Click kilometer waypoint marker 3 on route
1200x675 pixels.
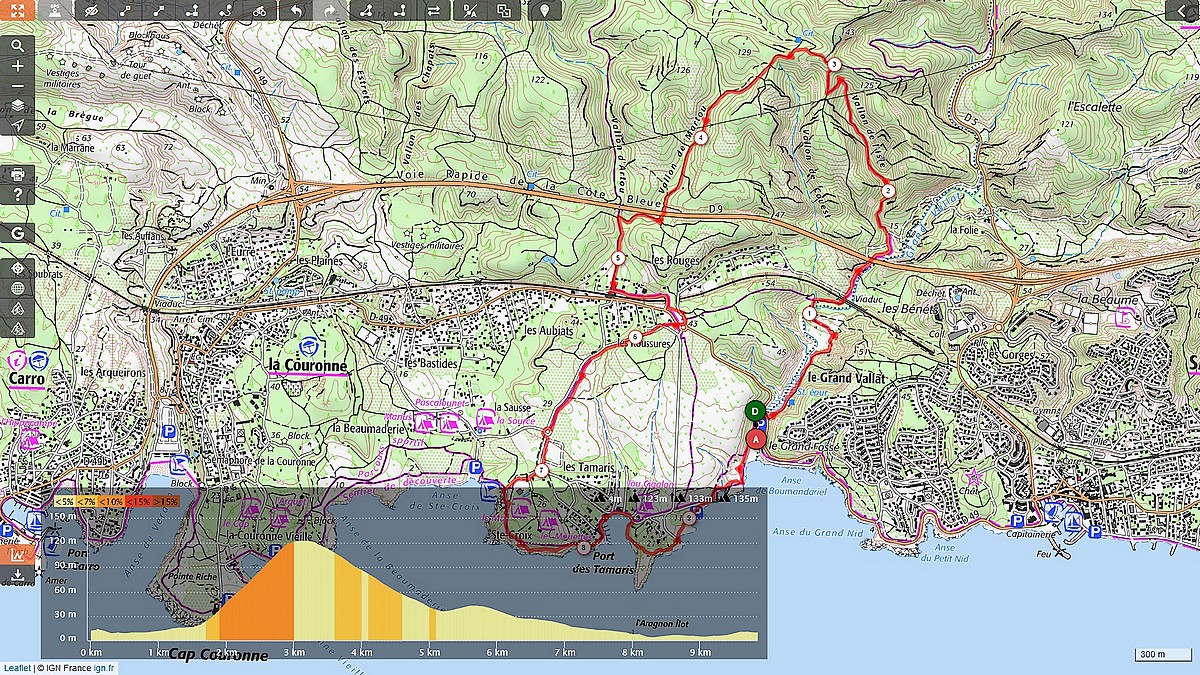834,65
